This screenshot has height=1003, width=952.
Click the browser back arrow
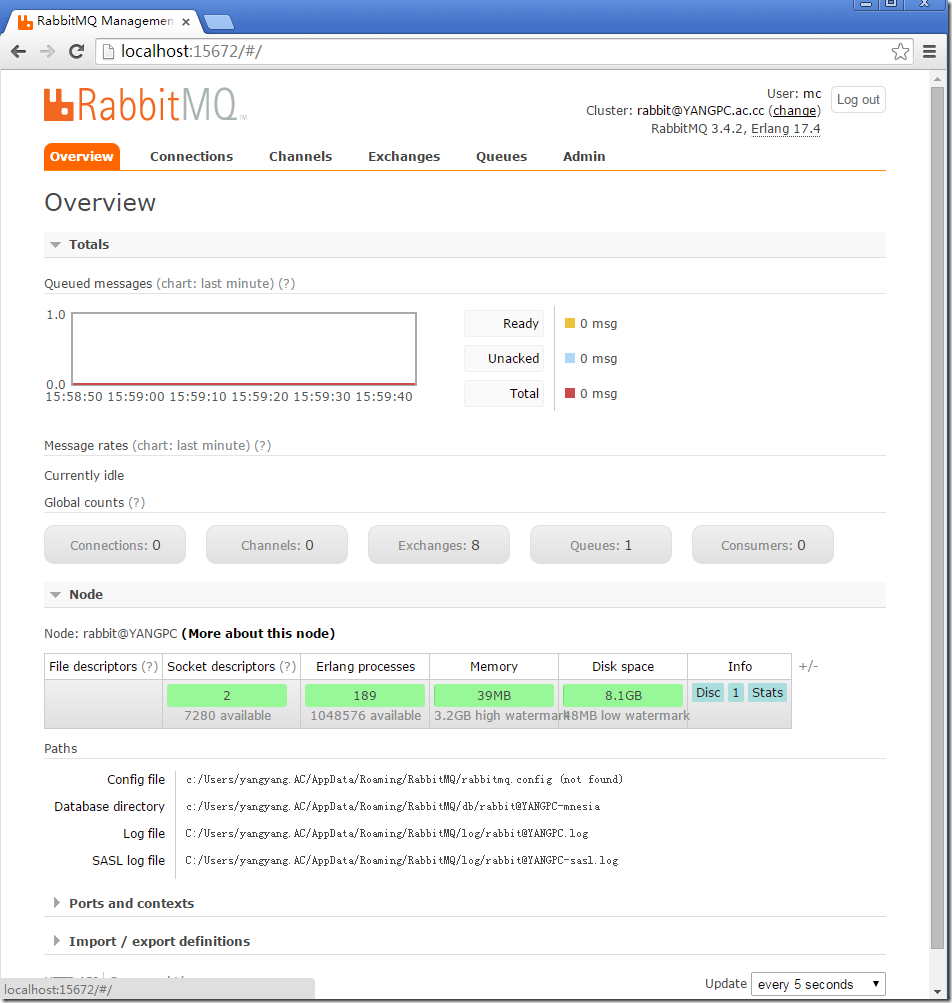19,52
